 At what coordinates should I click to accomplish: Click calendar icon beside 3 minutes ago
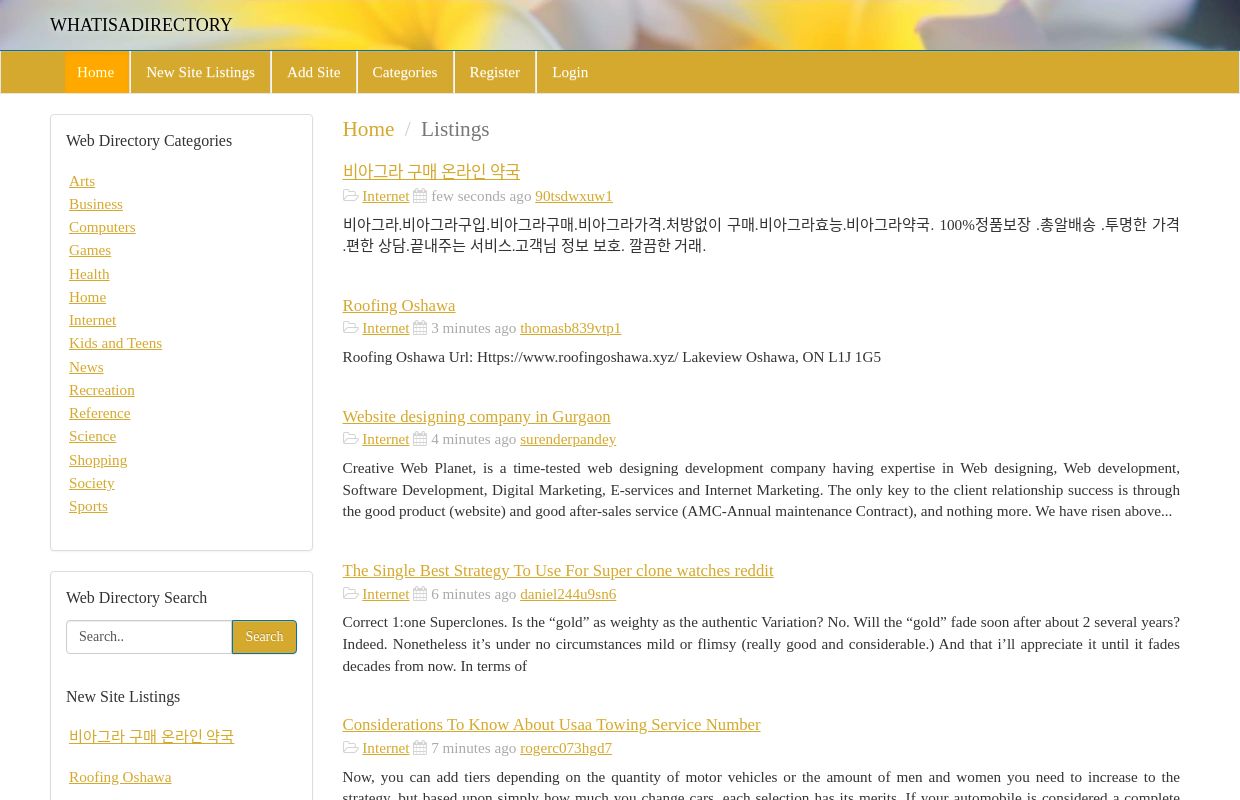(x=420, y=328)
